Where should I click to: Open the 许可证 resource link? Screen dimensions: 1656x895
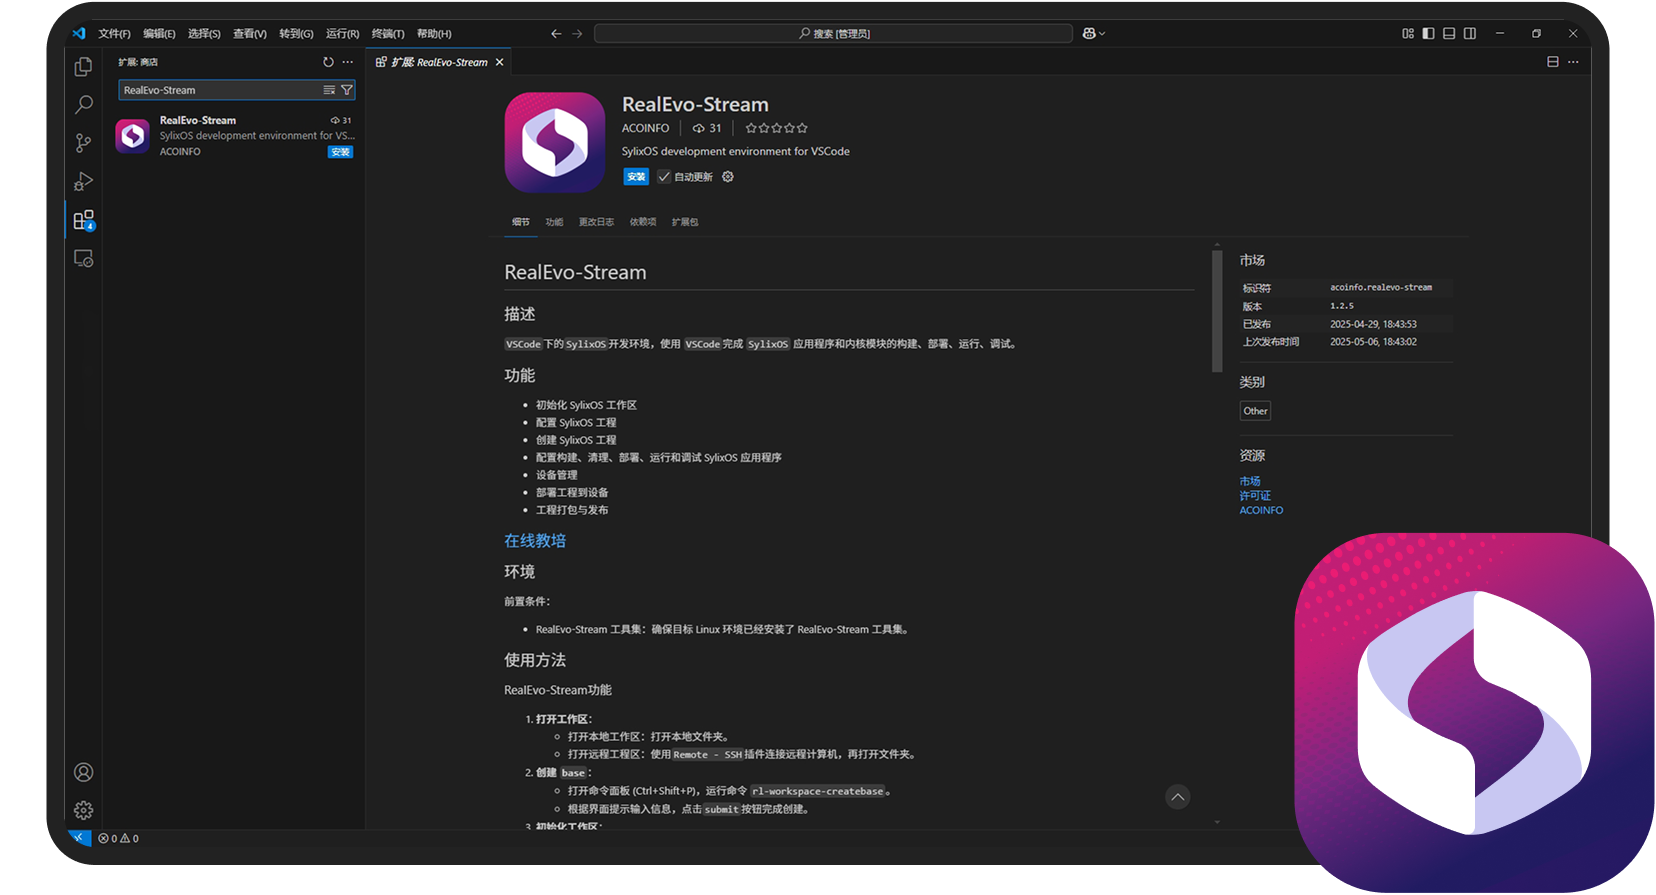pos(1255,496)
